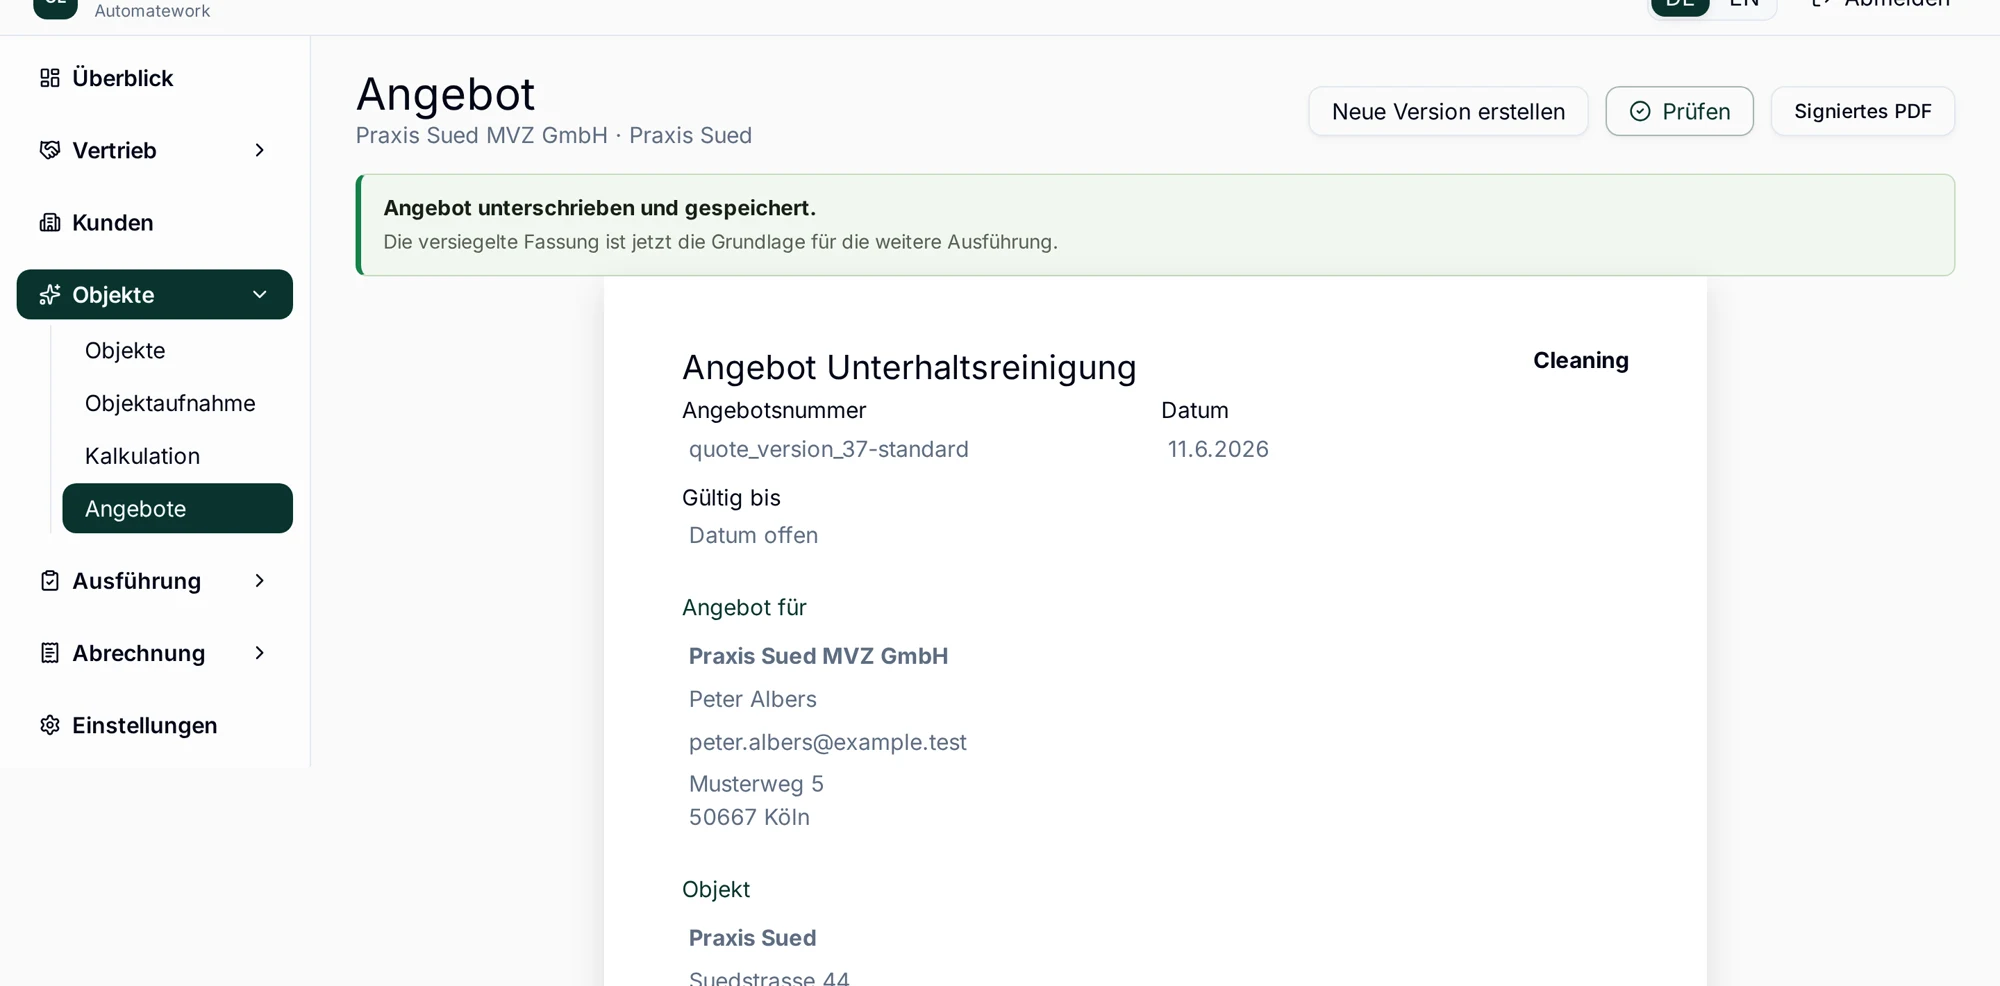Viewport: 2000px width, 986px height.
Task: Click the date 11.6.2026
Action: [x=1218, y=449]
